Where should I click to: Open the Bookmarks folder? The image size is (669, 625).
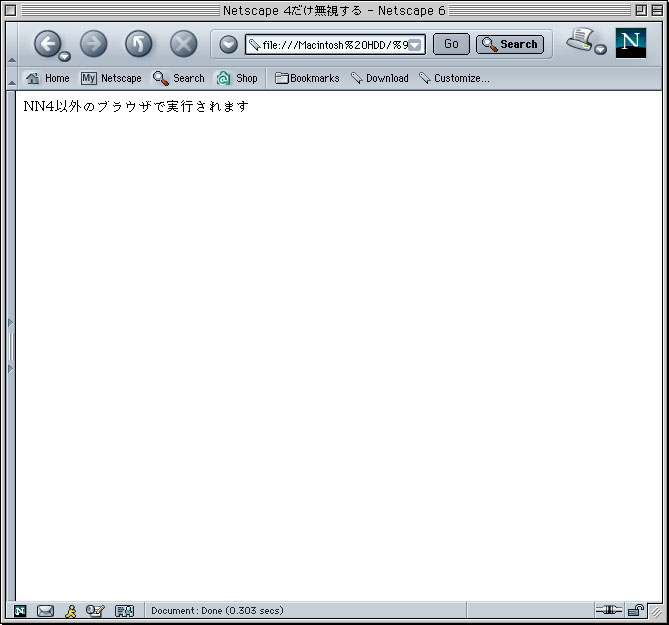(x=307, y=78)
